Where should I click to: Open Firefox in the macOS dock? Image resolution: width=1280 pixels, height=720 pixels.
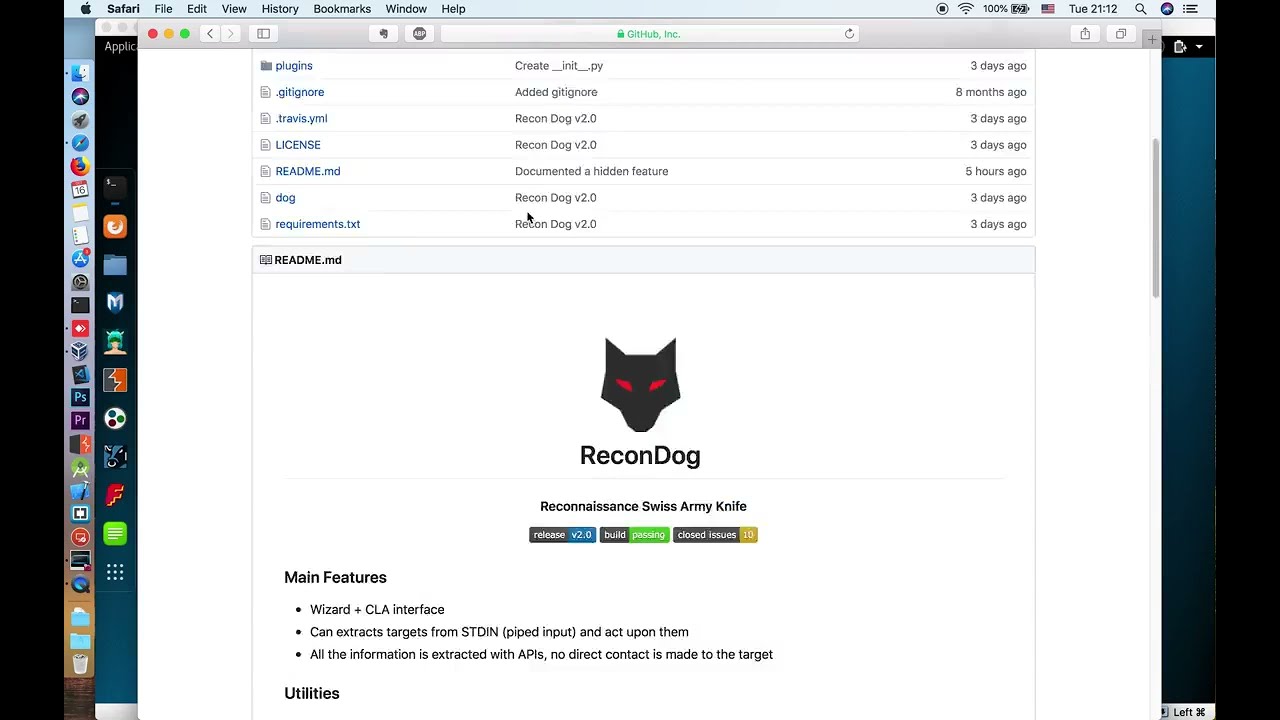80,166
